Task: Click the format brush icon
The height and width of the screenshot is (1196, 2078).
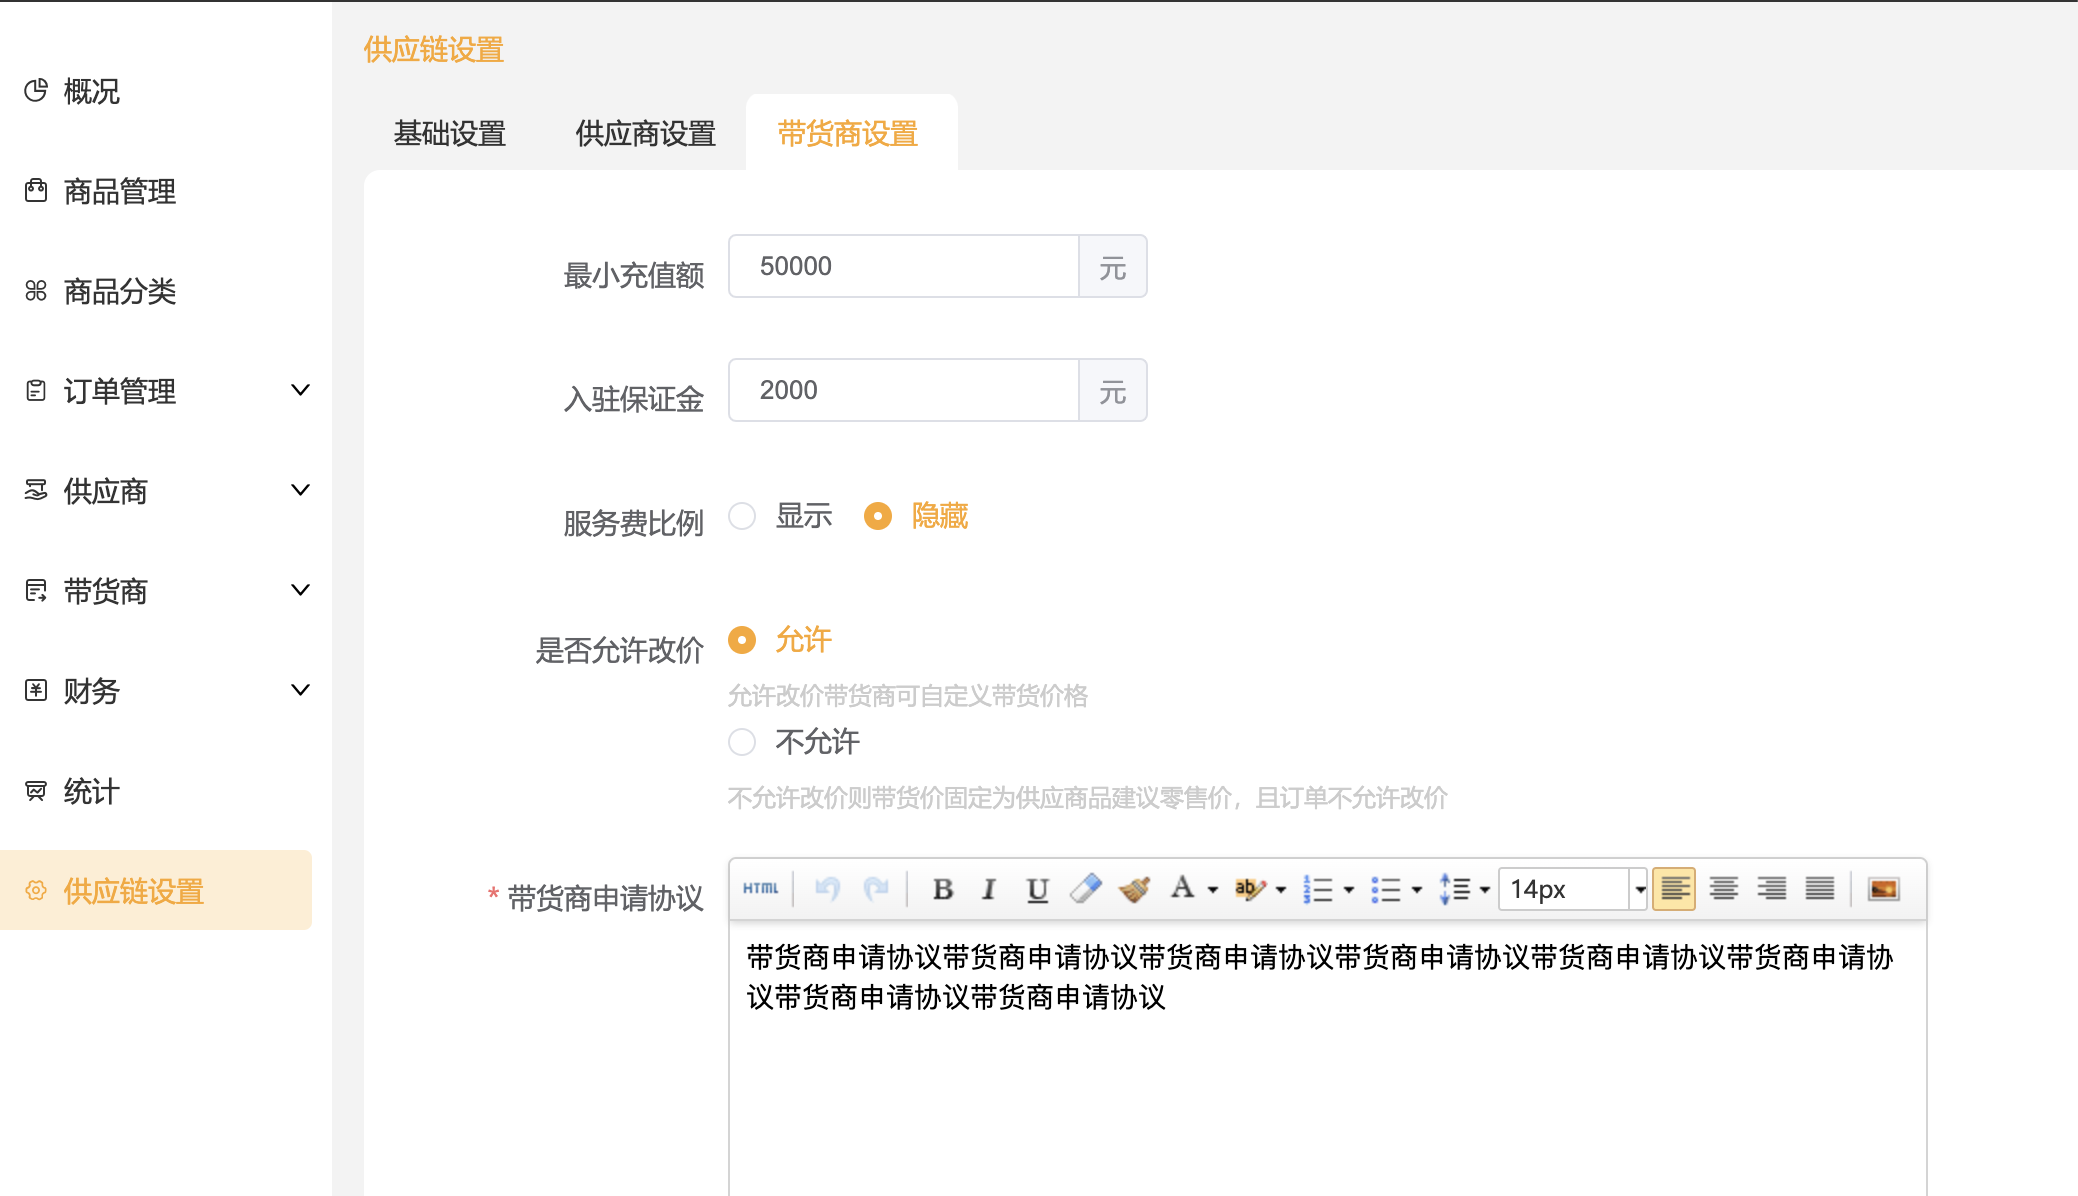Action: click(1134, 888)
